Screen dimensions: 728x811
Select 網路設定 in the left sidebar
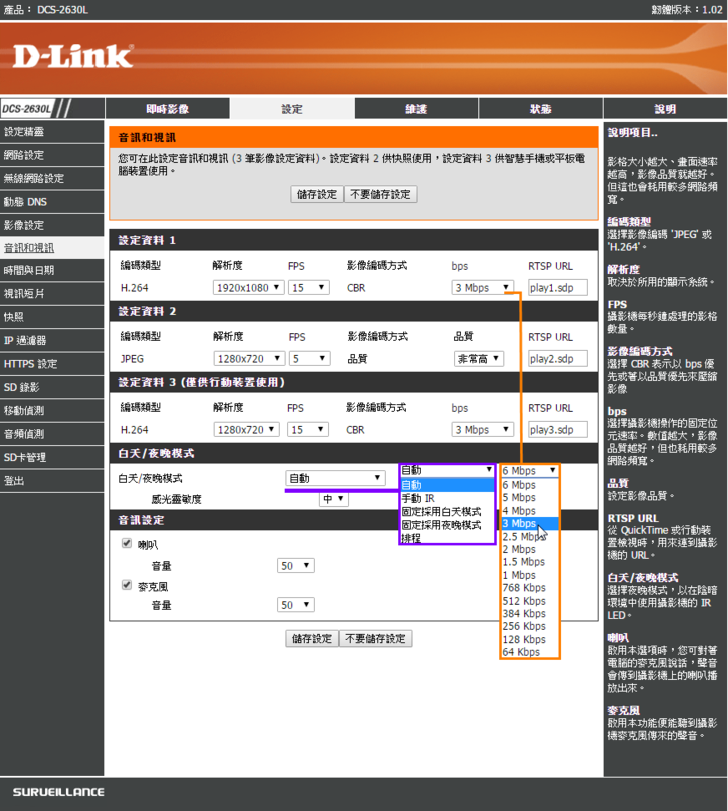point(24,155)
